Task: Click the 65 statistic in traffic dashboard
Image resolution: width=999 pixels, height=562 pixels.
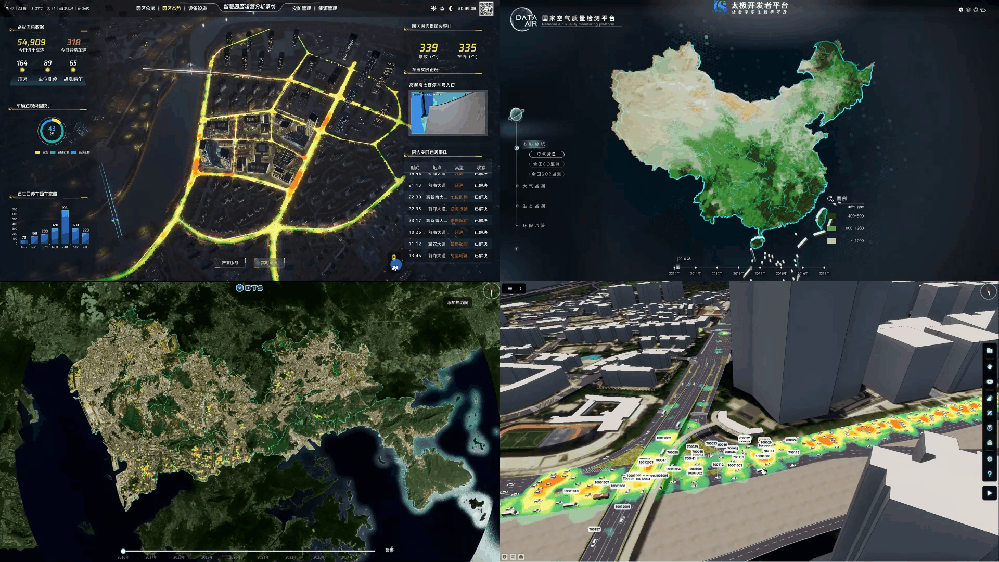Action: point(73,64)
